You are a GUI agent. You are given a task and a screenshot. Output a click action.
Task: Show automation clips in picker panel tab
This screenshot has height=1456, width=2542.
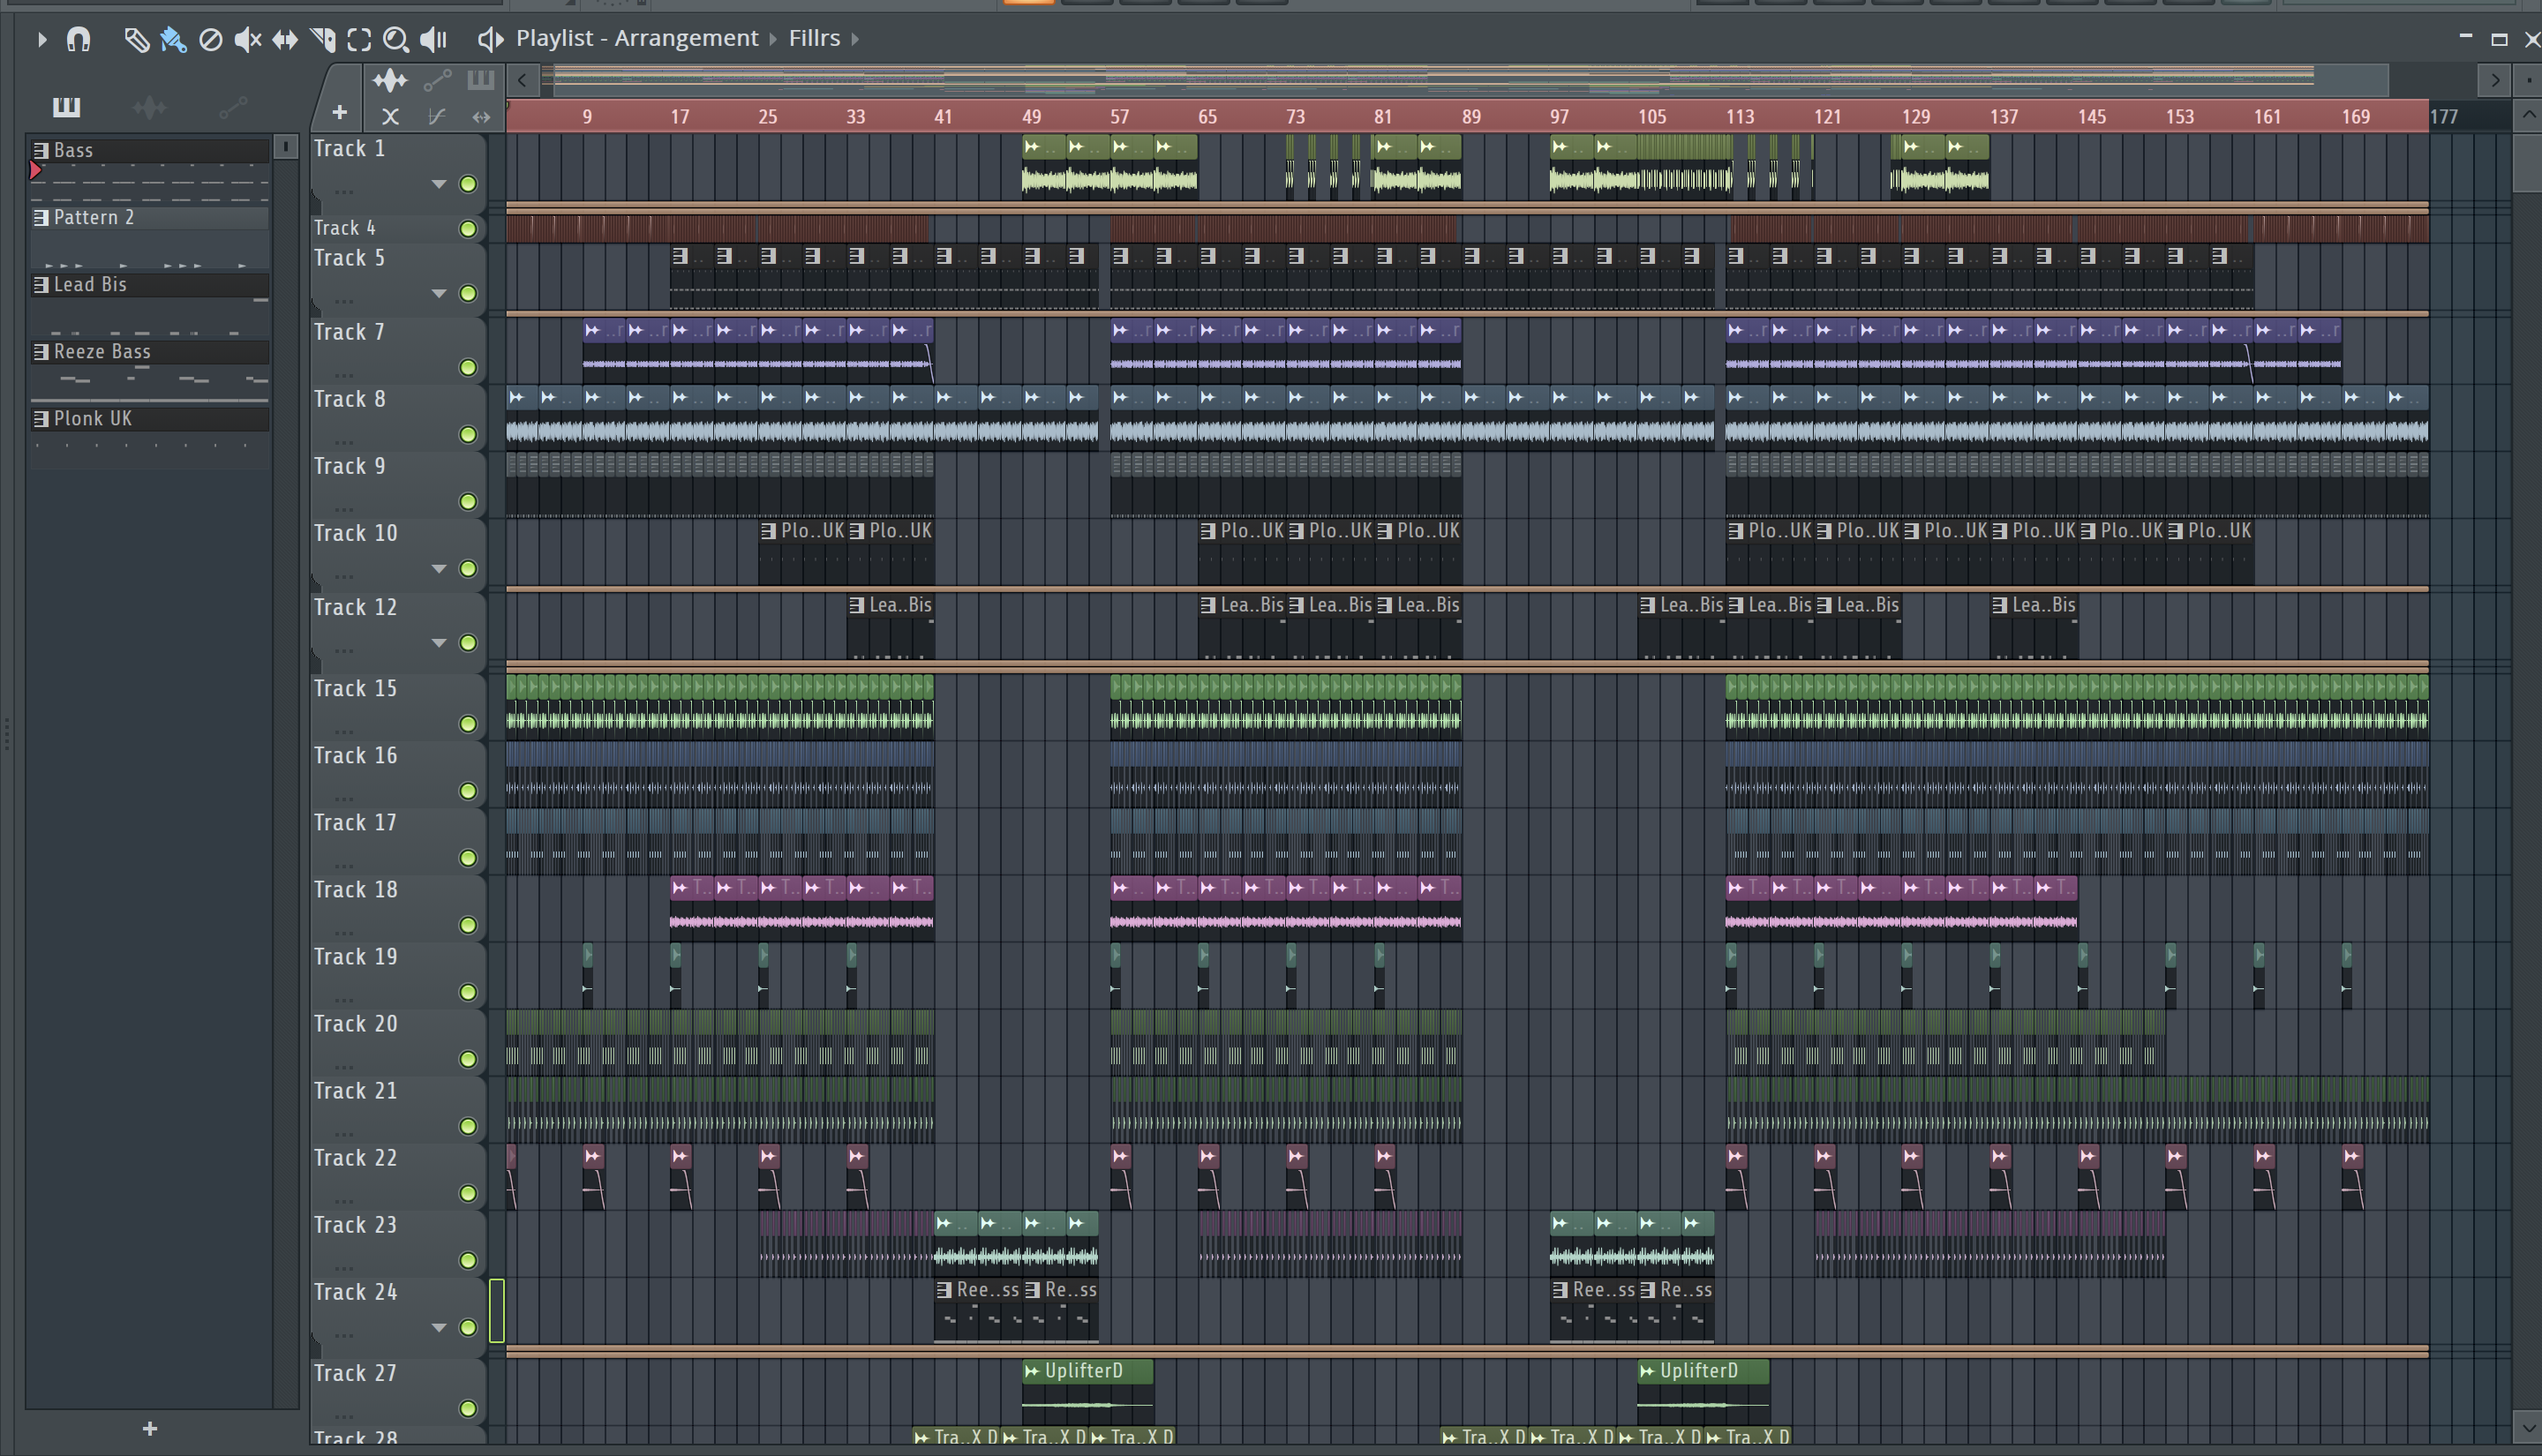233,107
